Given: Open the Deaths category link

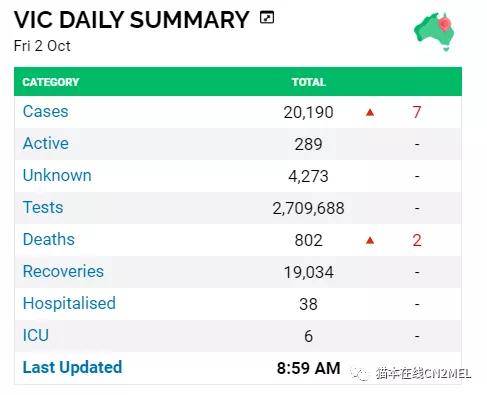Looking at the screenshot, I should click(49, 239).
